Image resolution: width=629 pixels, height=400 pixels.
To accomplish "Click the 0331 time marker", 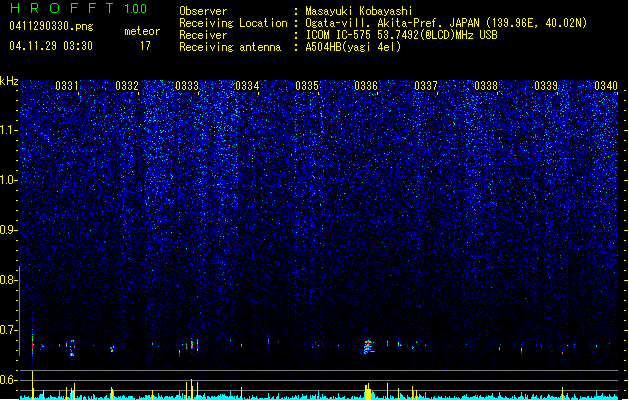I will point(67,86).
